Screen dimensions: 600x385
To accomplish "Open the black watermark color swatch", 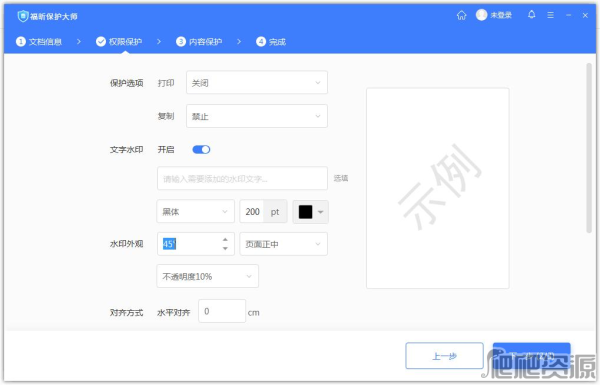I will point(305,212).
